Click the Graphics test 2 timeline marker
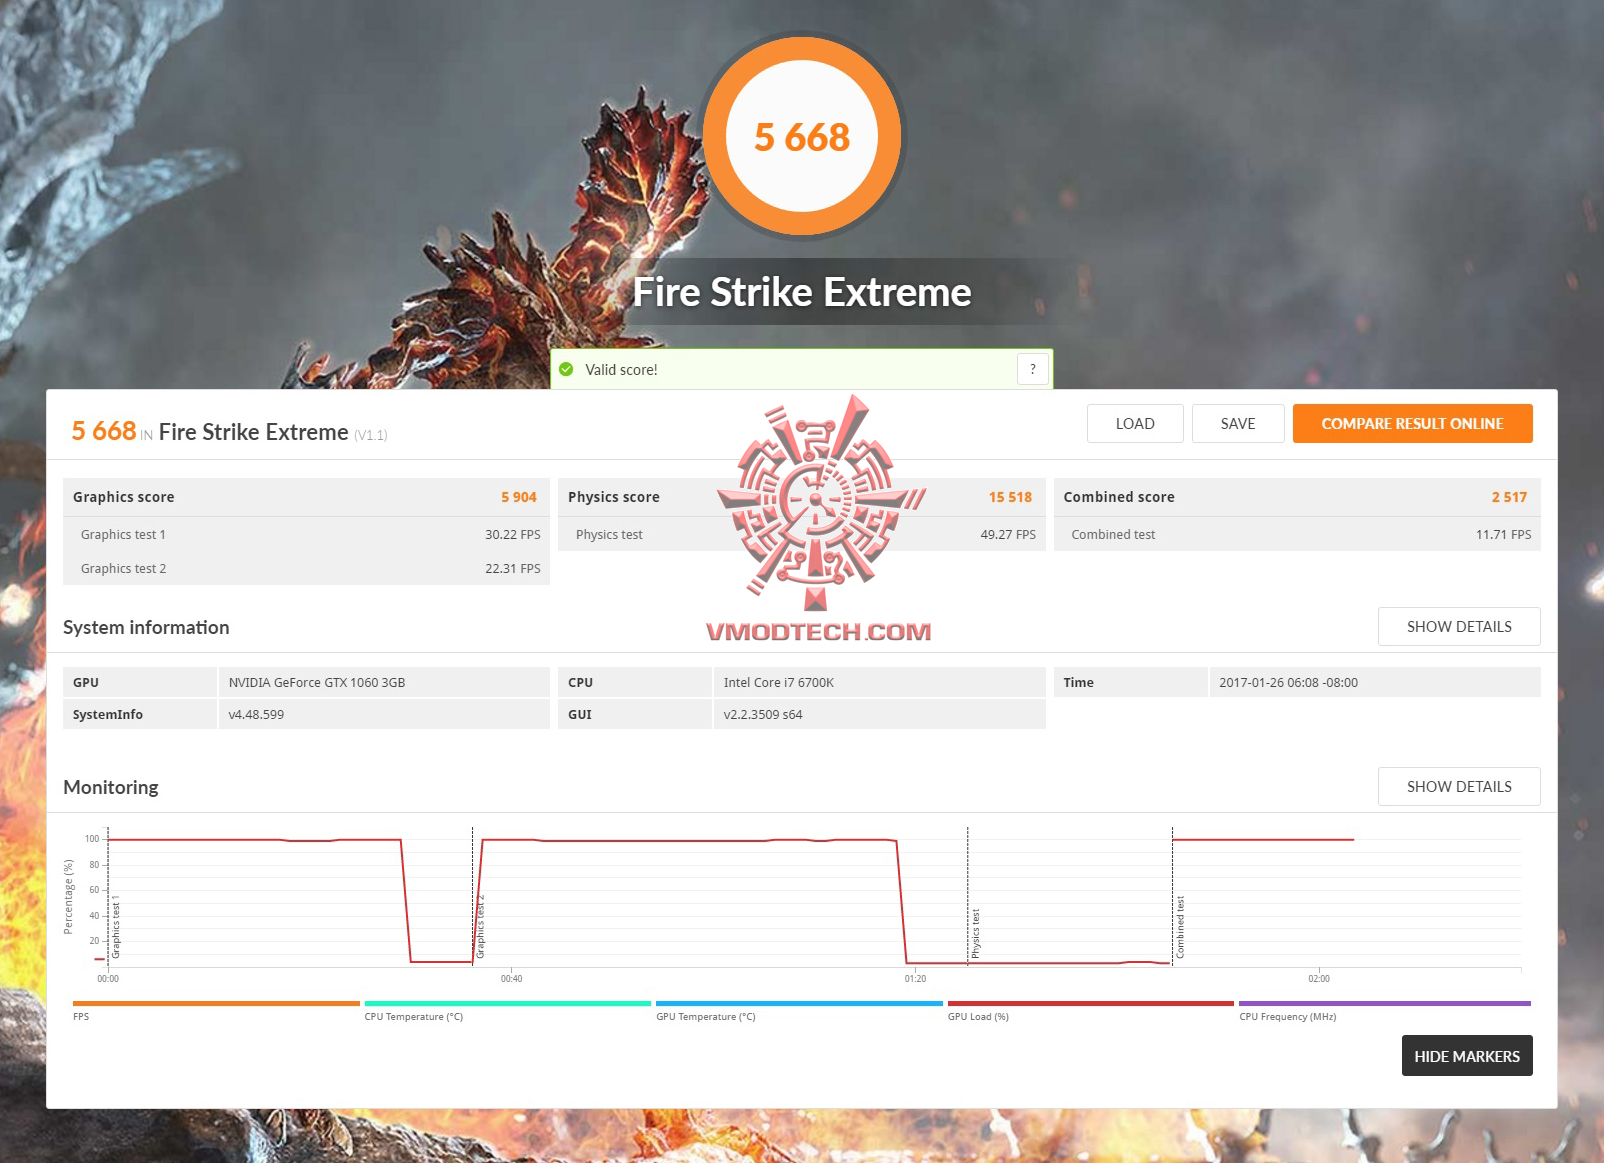 point(472,900)
